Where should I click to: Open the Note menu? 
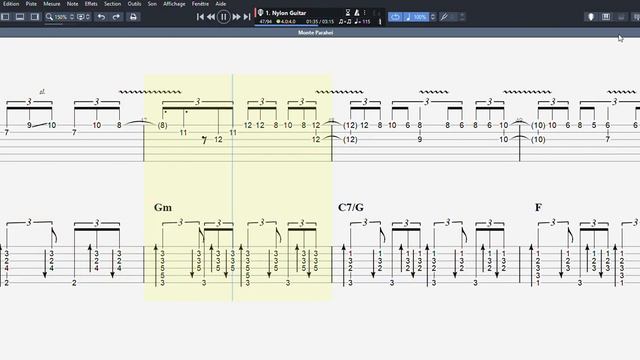[x=73, y=4]
